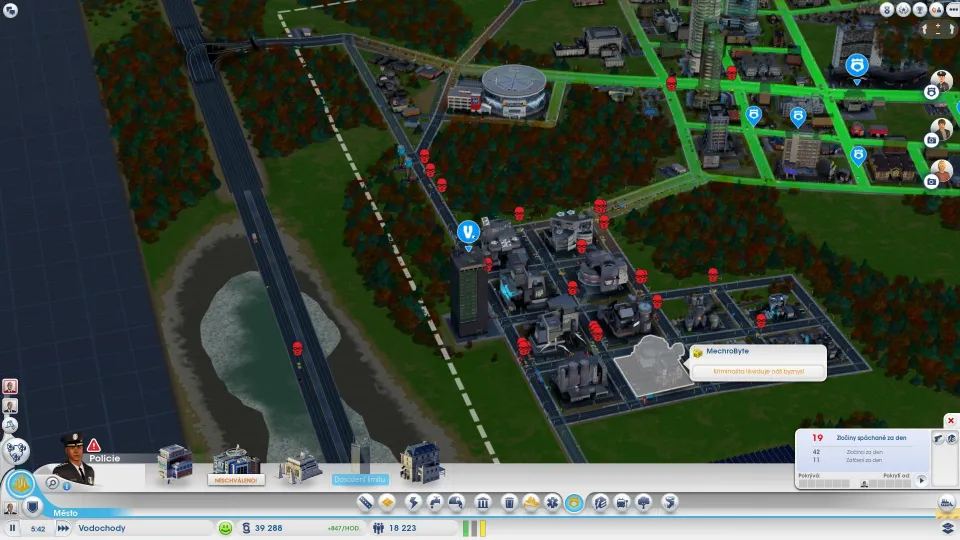This screenshot has height=540, width=960.
Task: Select the building marked NESCHVÁLENO!
Action: click(x=236, y=465)
